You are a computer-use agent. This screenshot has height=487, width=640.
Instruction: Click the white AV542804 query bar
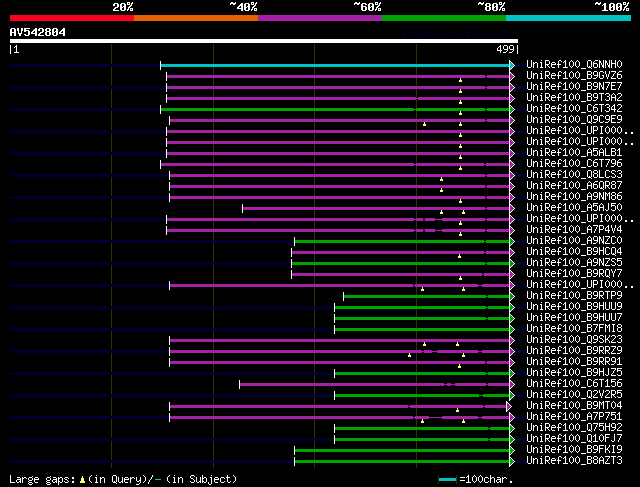click(263, 41)
